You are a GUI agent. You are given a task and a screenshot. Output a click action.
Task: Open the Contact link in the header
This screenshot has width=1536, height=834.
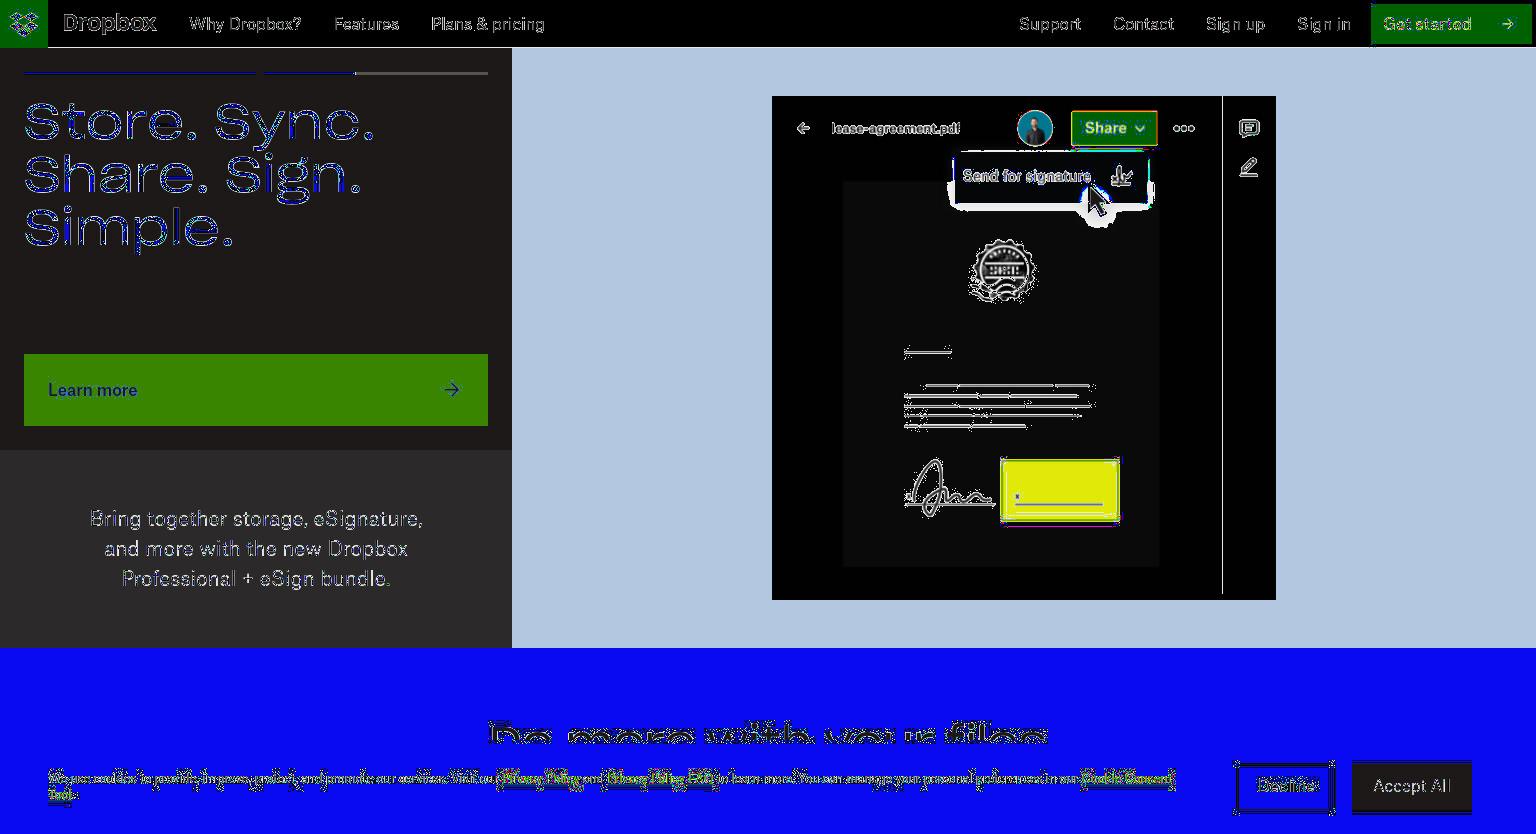click(x=1143, y=24)
